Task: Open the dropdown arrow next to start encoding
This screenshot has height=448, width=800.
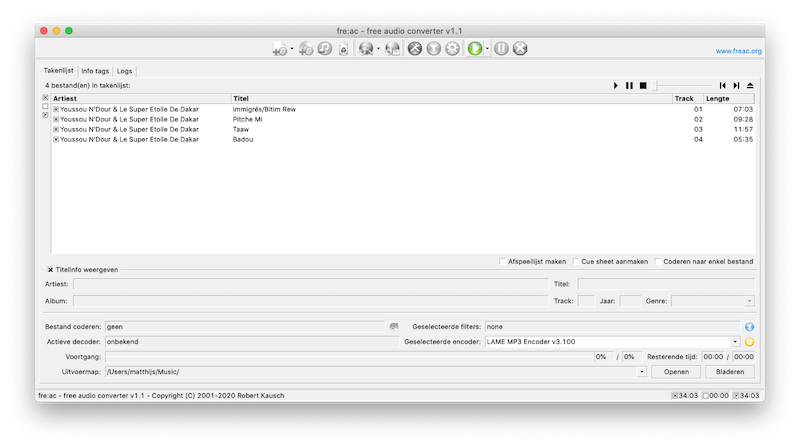Action: (487, 48)
